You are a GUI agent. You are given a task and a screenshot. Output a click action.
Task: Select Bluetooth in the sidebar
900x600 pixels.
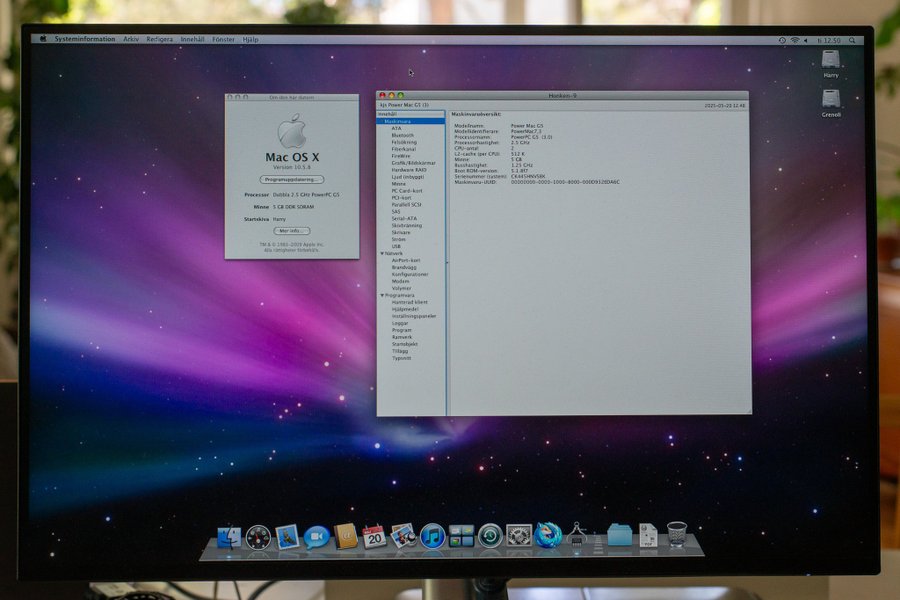(402, 136)
